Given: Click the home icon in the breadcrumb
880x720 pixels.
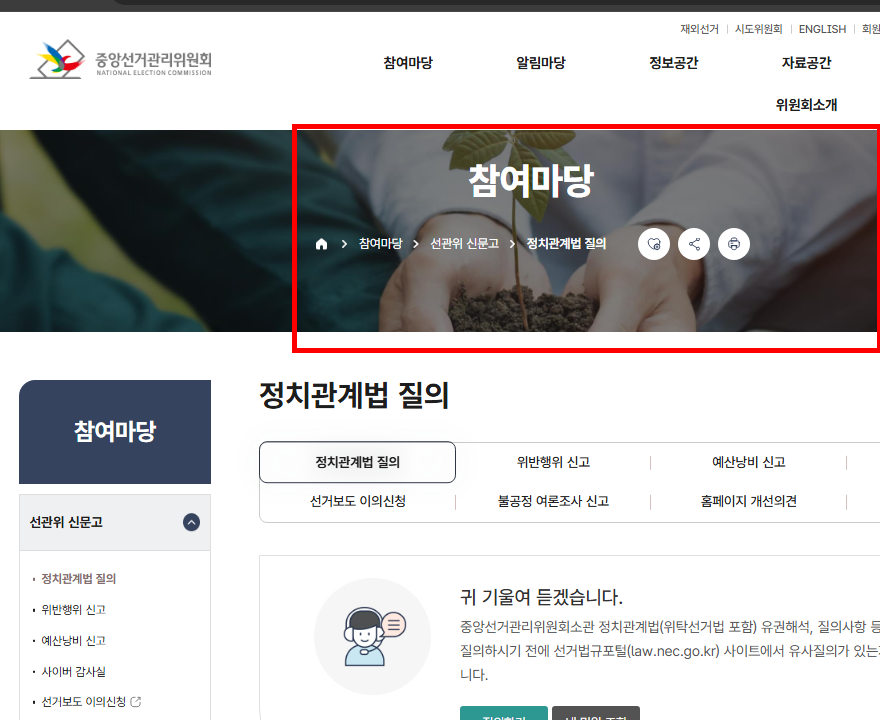Looking at the screenshot, I should 321,243.
